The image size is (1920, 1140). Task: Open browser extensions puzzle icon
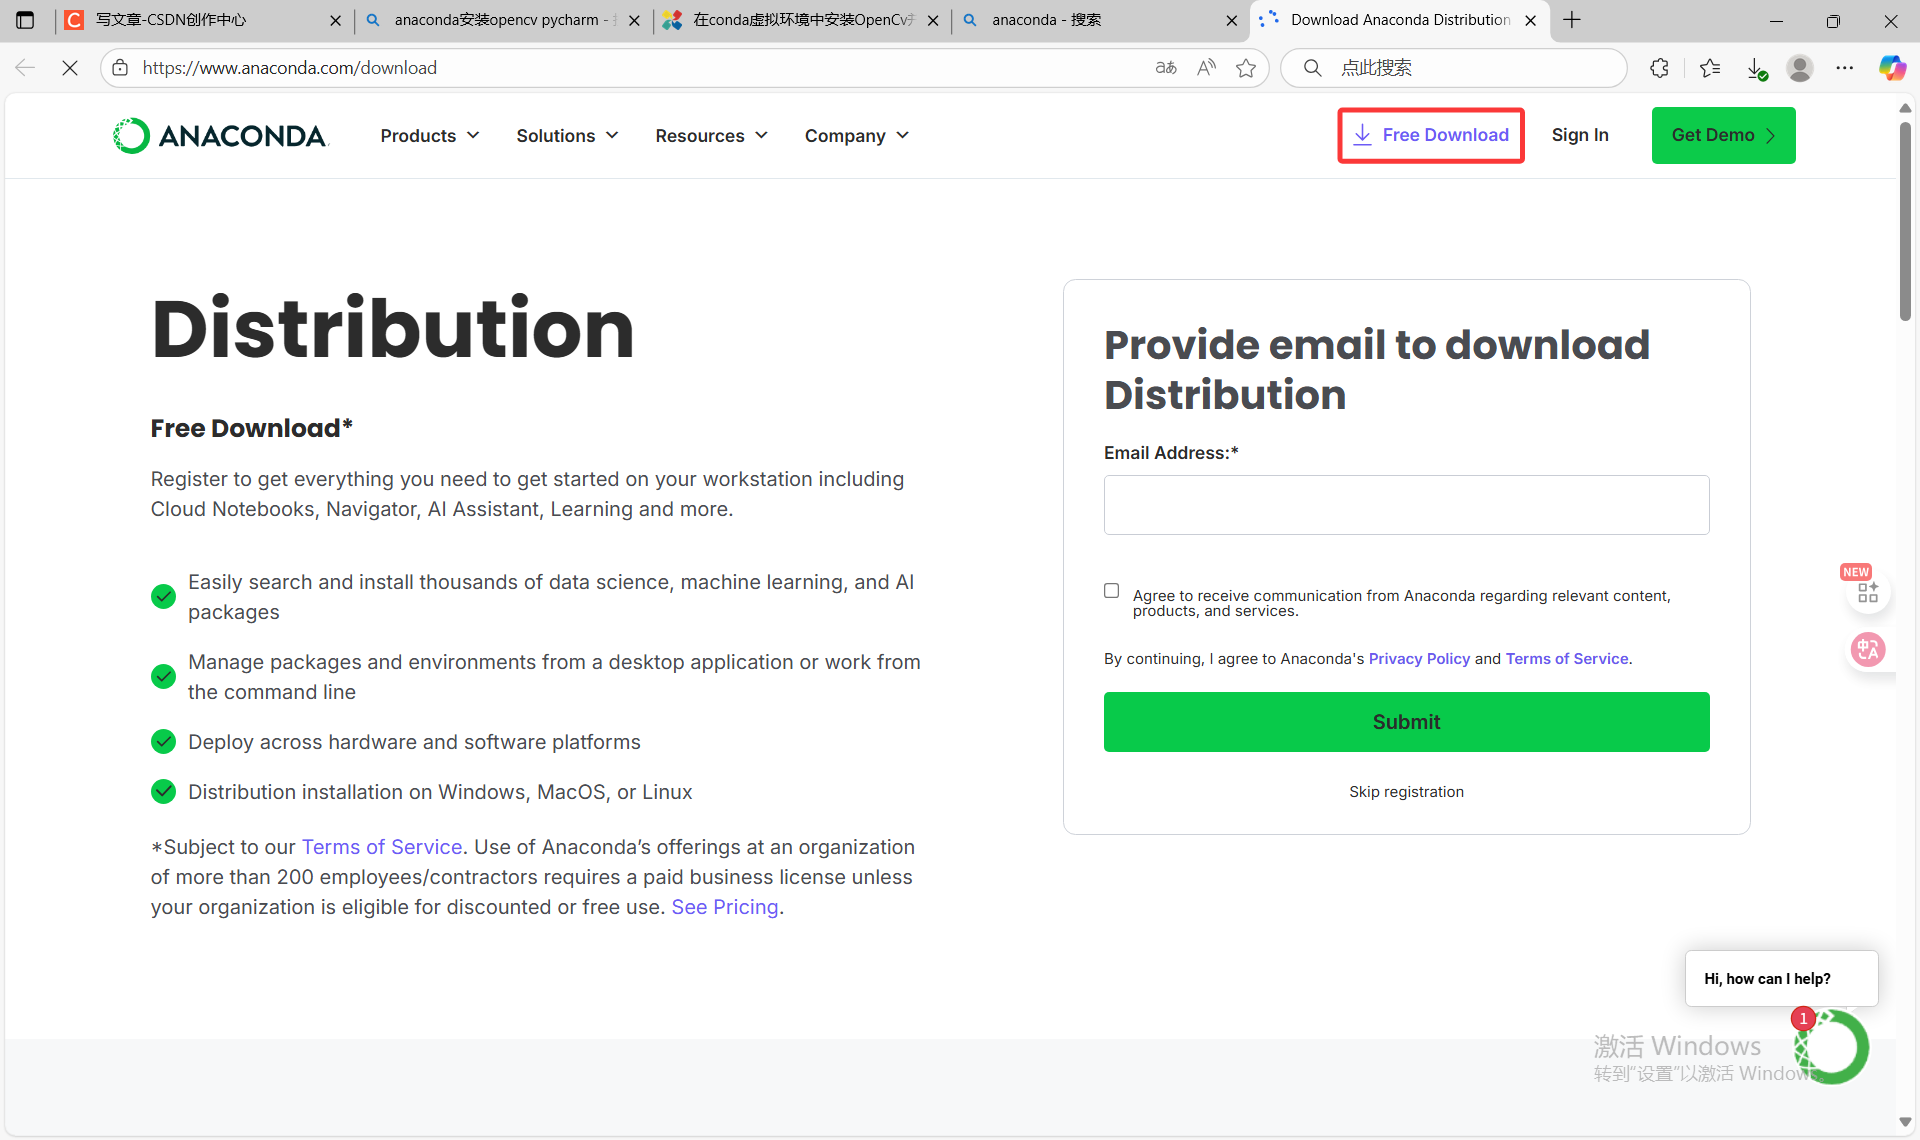click(1659, 68)
